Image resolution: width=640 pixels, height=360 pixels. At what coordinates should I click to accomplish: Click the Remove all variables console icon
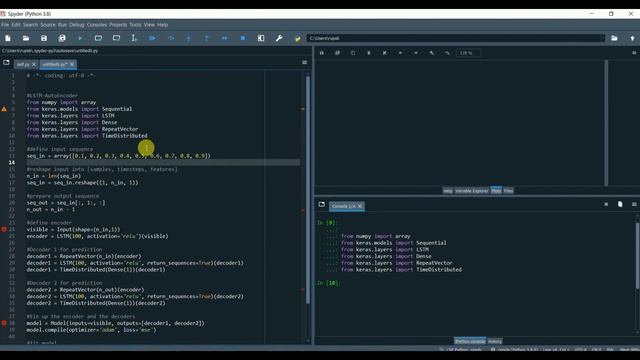620,204
